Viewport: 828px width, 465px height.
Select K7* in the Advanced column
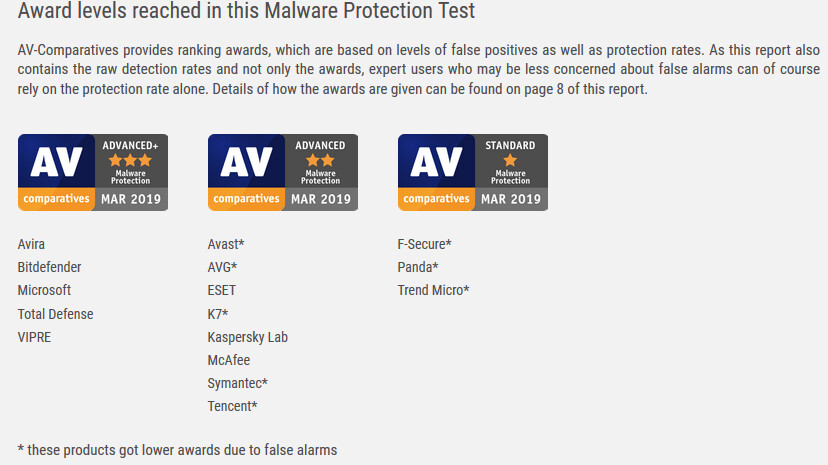218,314
